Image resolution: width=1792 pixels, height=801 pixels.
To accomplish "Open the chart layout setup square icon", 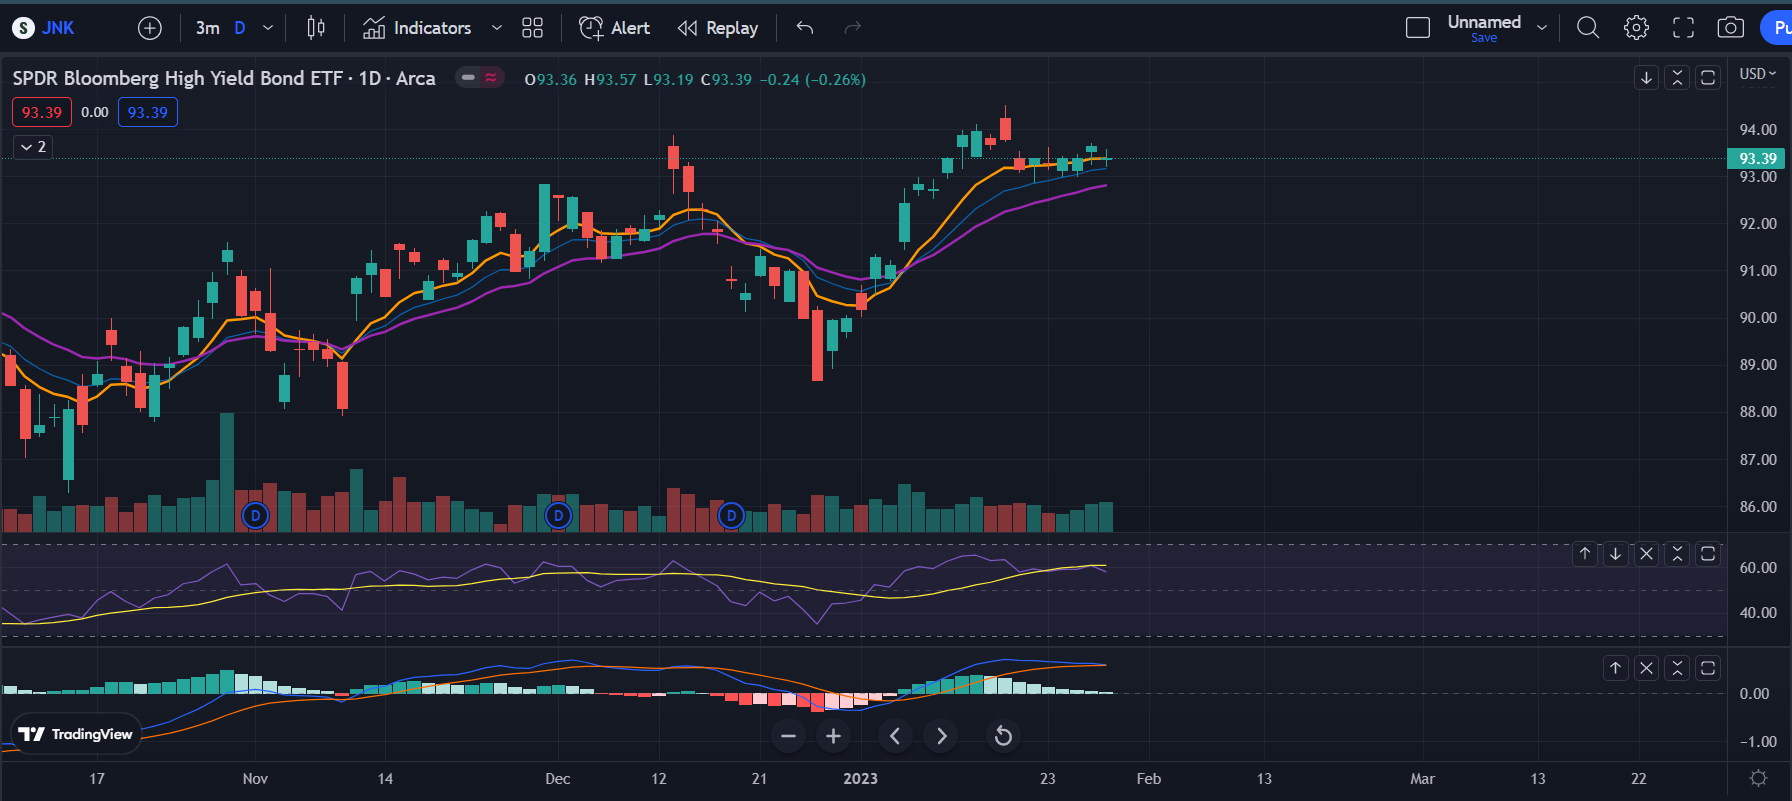I will click(x=1418, y=28).
